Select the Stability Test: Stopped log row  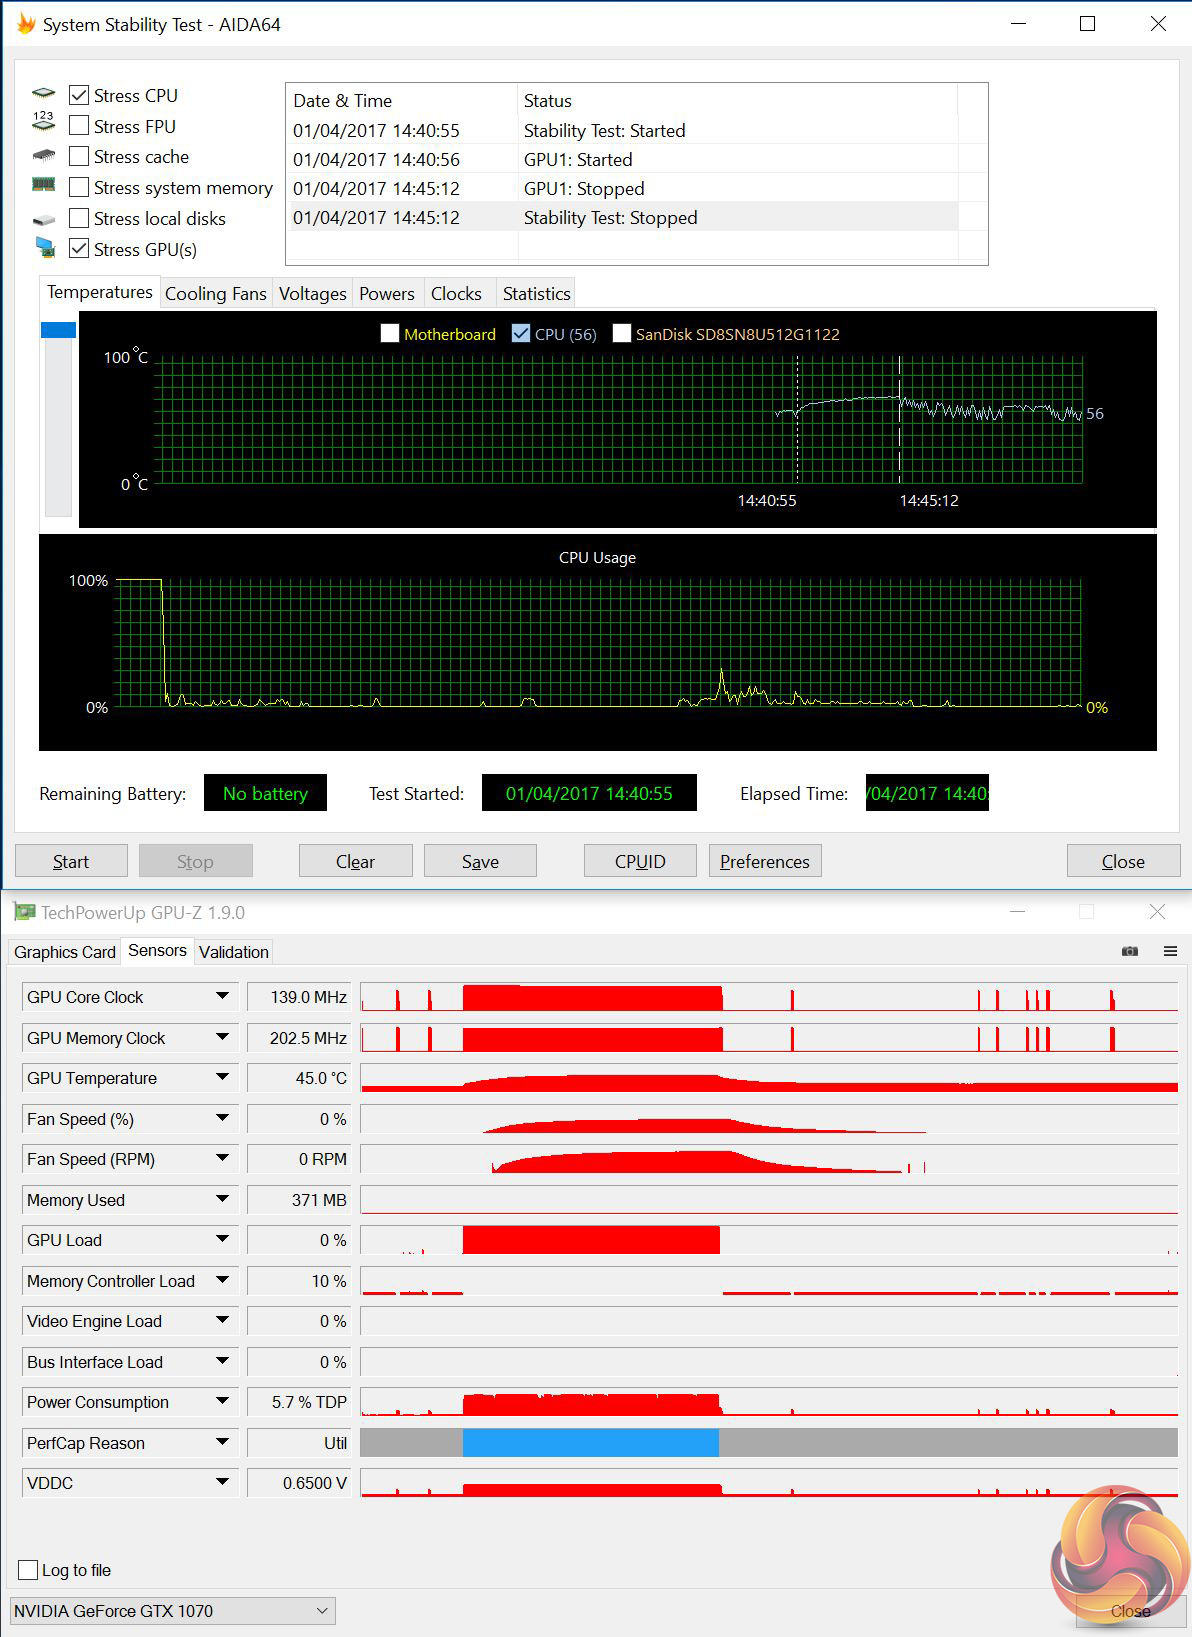pos(624,217)
